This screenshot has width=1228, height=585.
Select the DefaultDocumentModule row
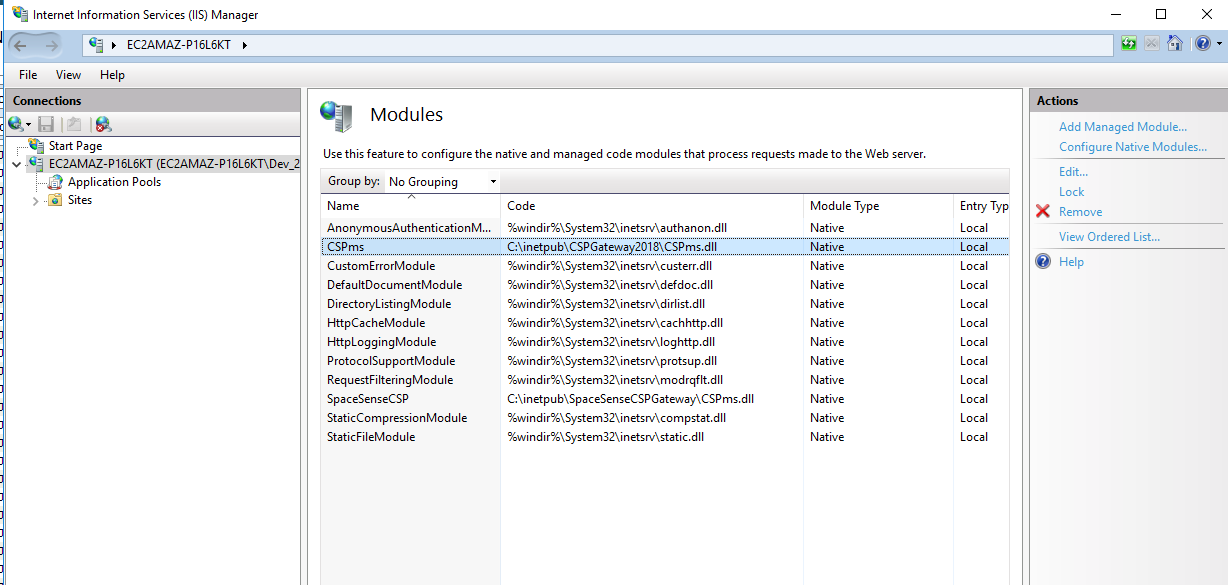665,285
